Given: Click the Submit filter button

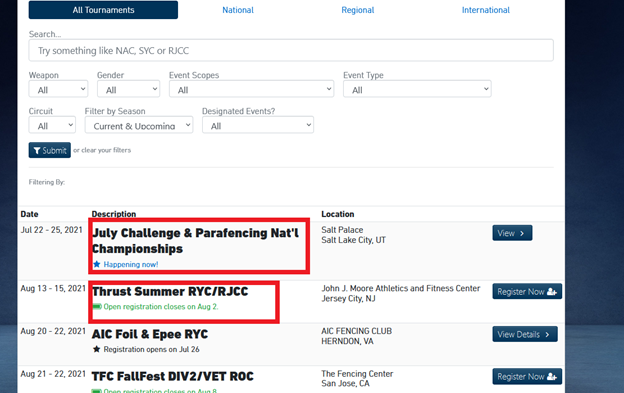Looking at the screenshot, I should click(50, 150).
